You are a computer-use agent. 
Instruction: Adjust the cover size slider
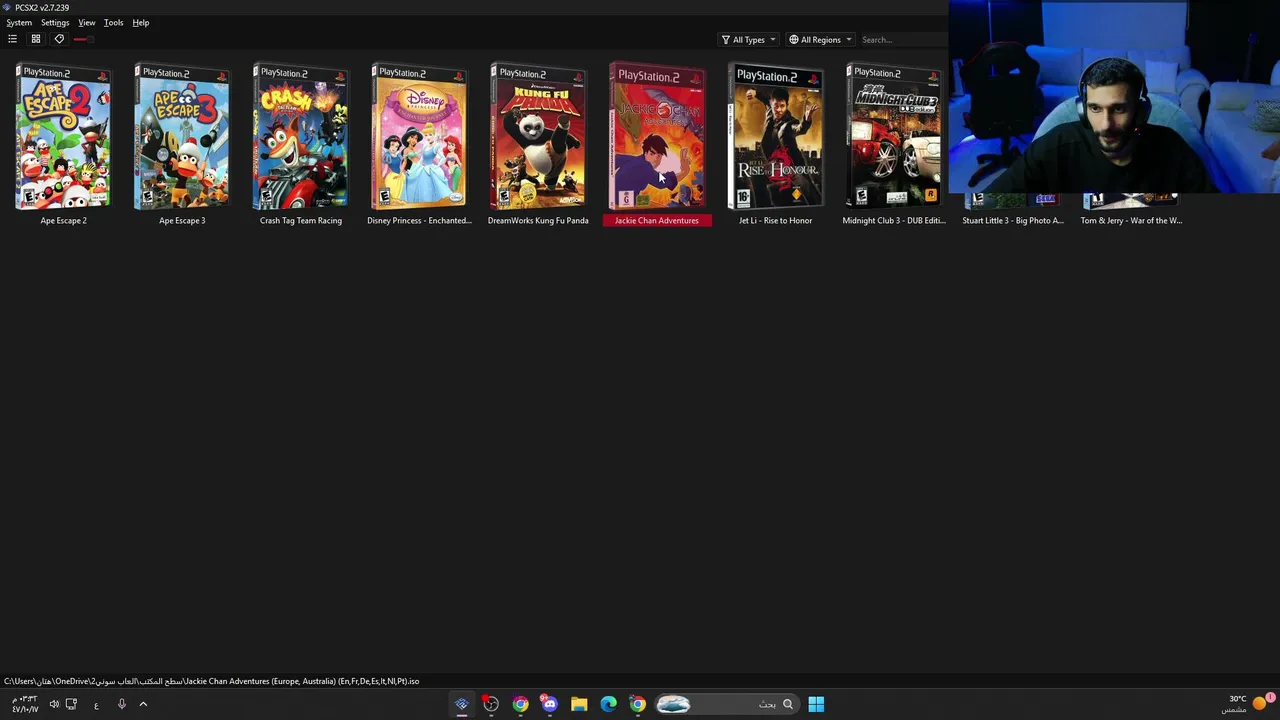pyautogui.click(x=82, y=39)
